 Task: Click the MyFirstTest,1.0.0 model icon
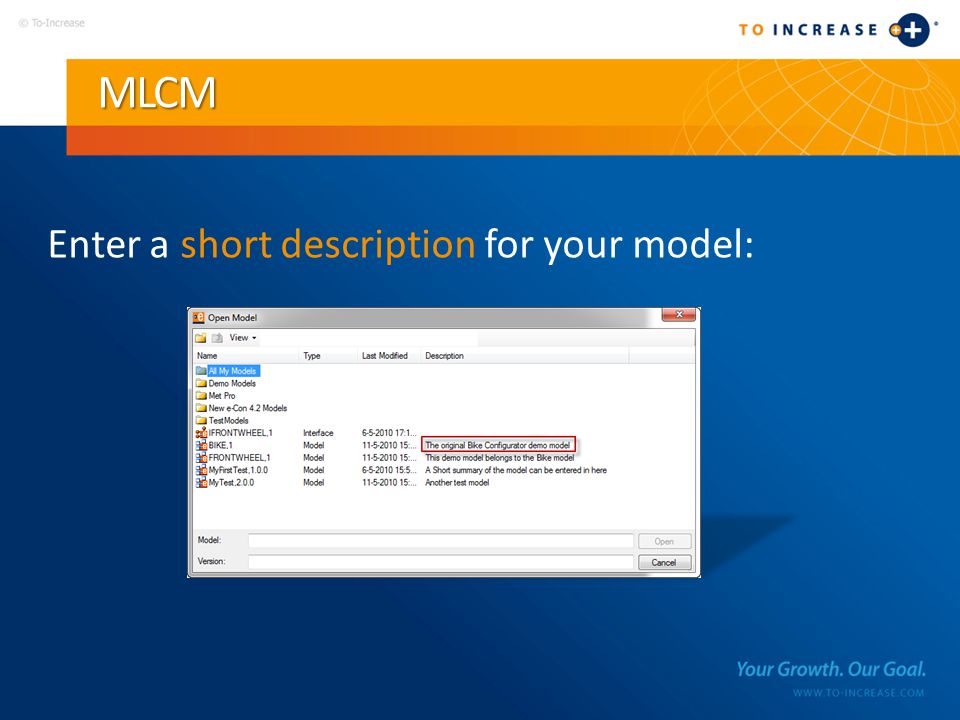[201, 470]
